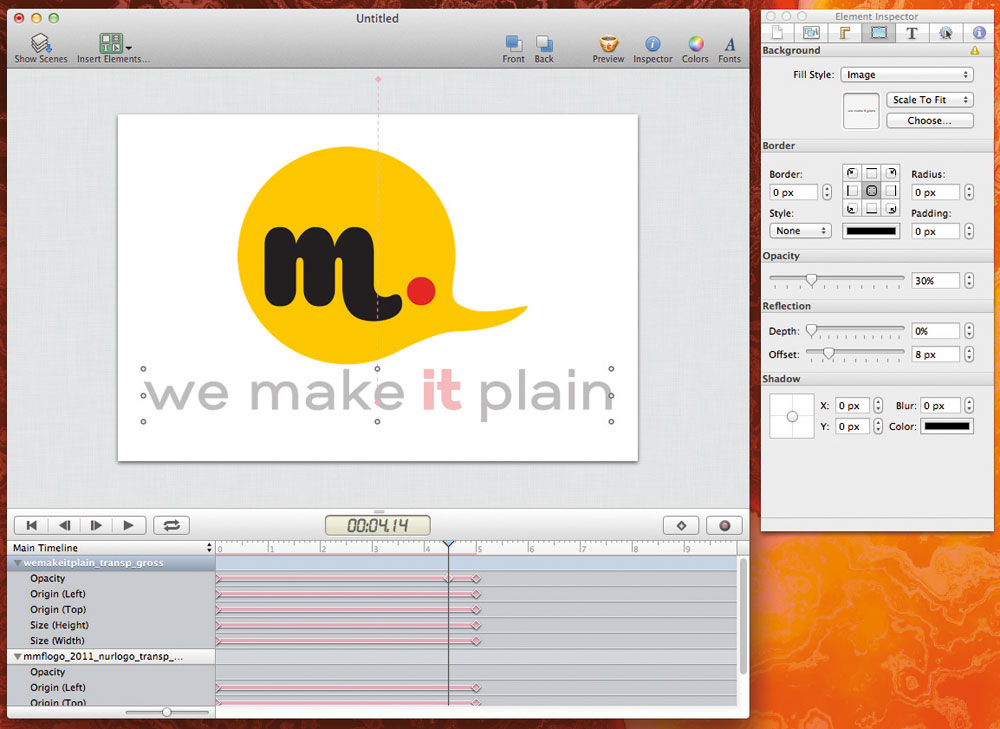
Task: Toggle the bottom edge border selector
Action: tap(872, 209)
